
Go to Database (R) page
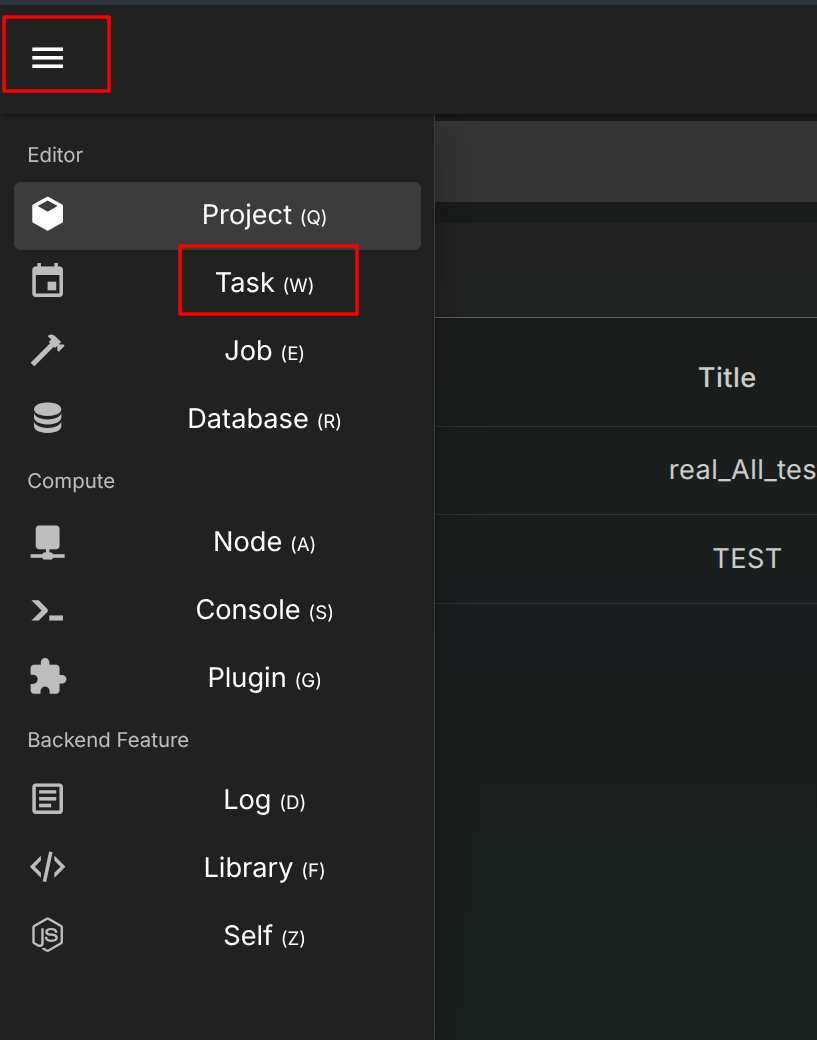264,419
